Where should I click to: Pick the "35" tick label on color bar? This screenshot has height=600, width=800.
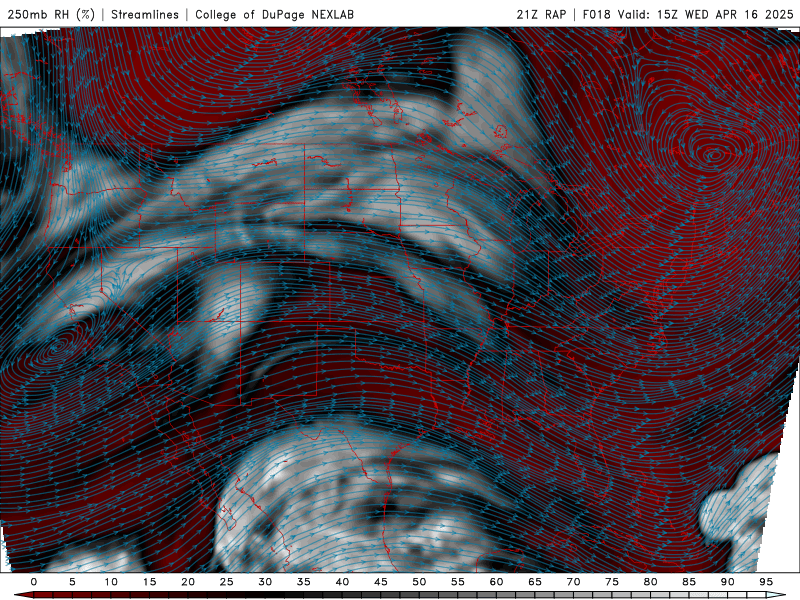click(304, 582)
